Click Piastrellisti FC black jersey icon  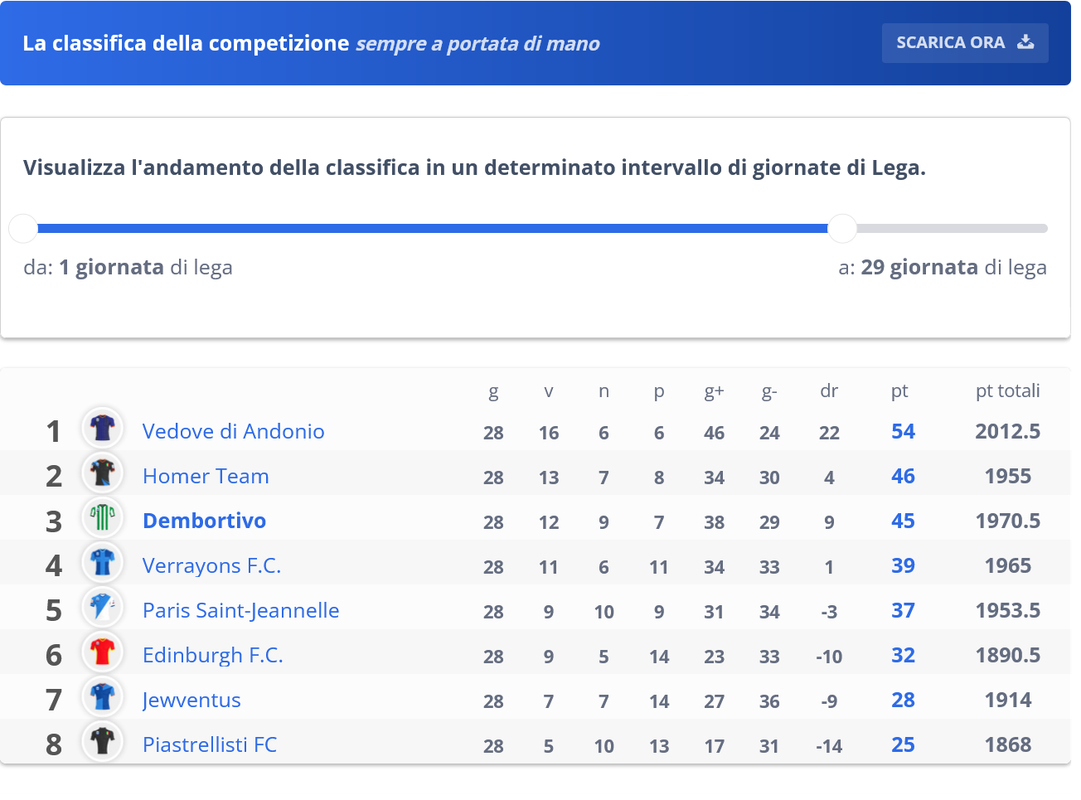(x=103, y=742)
